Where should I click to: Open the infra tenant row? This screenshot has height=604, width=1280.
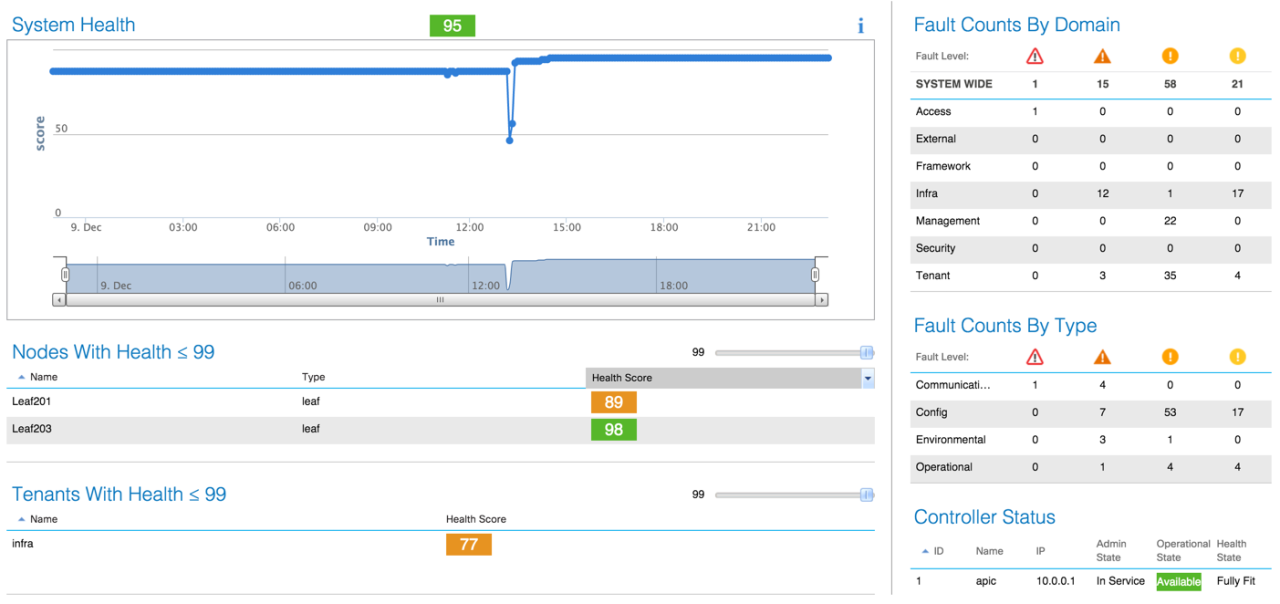(440, 544)
